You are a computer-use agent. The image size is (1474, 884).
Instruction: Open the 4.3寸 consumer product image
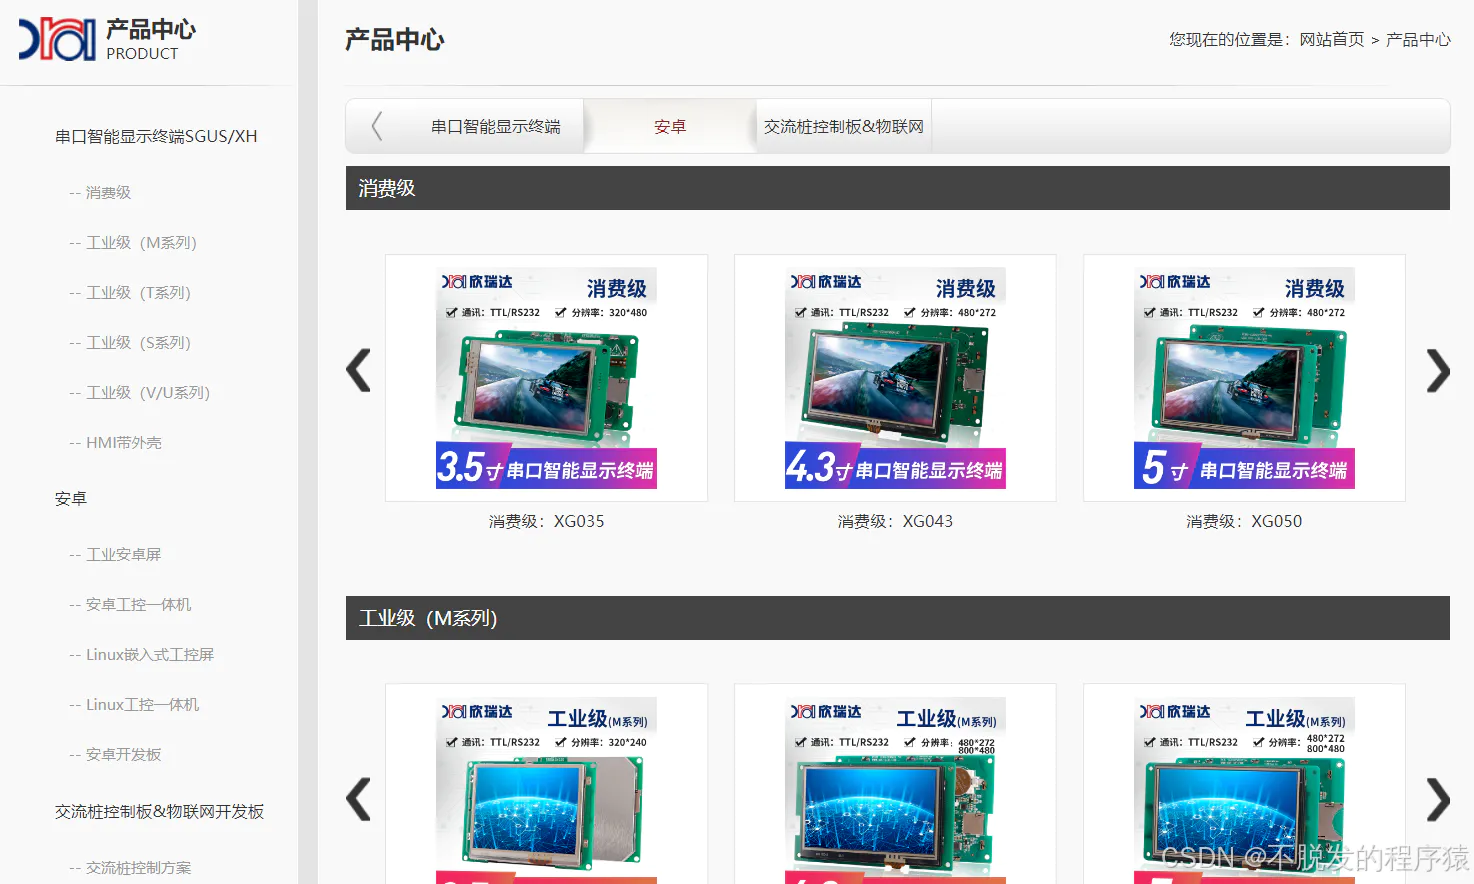(x=895, y=378)
